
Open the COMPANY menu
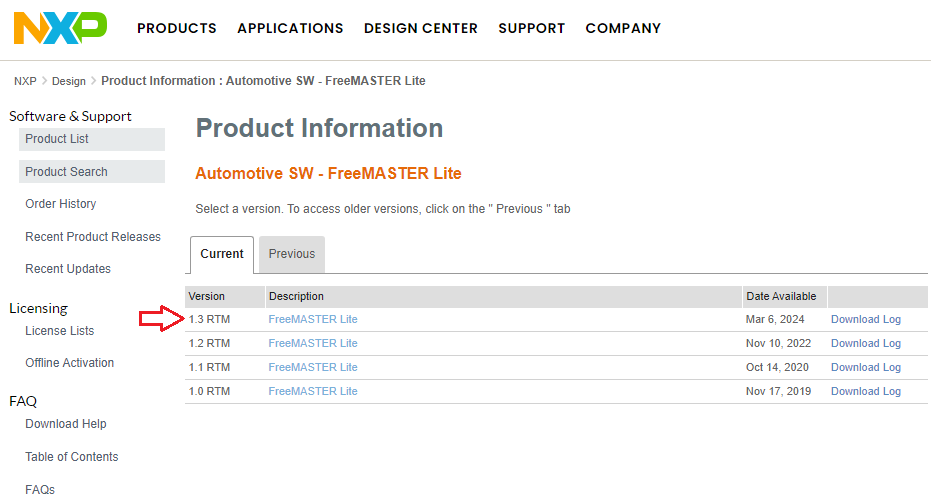(623, 28)
